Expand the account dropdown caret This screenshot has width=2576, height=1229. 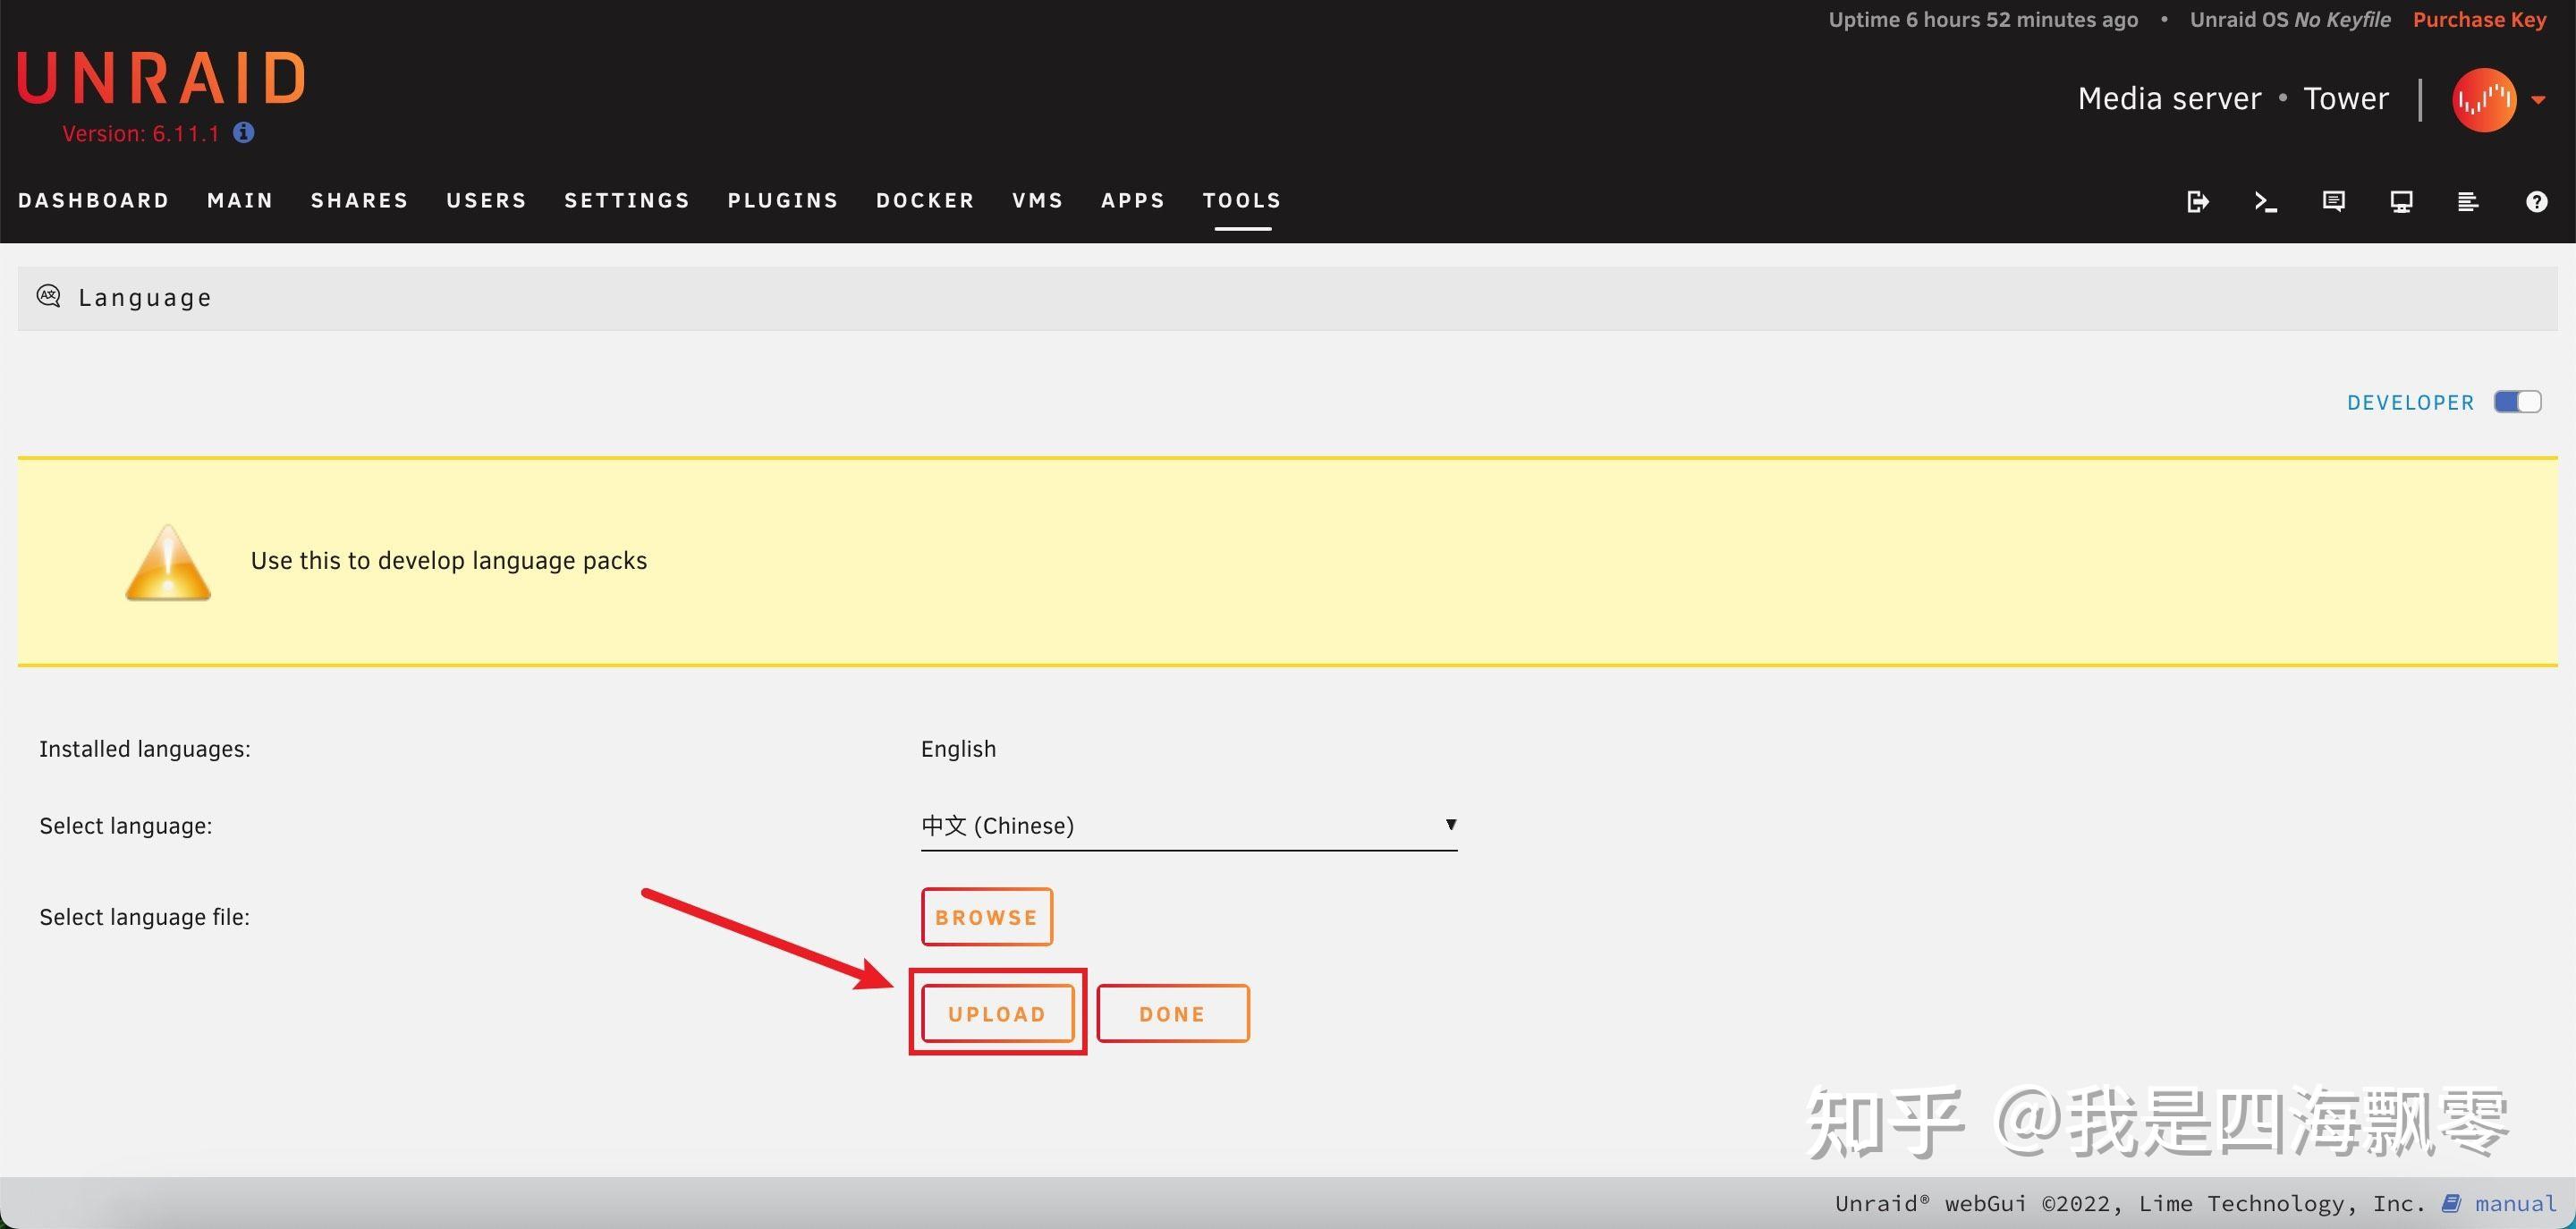pos(2538,100)
